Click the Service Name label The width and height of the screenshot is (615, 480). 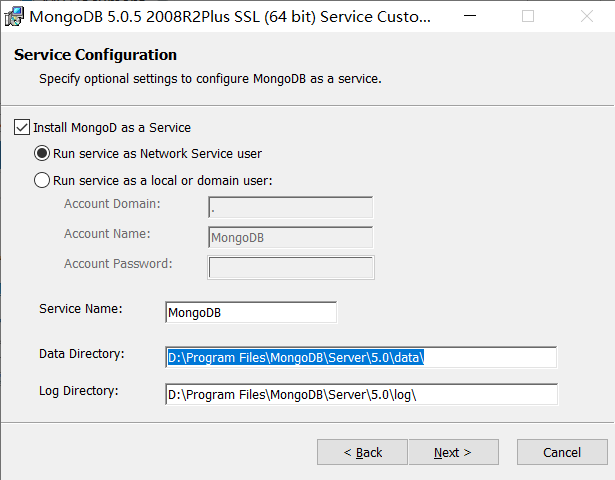(x=81, y=309)
